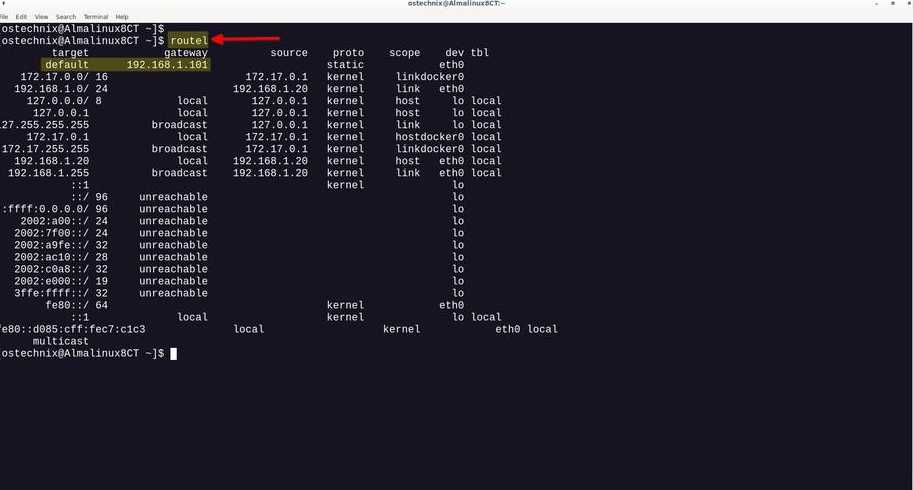913x490 pixels.
Task: Select the 2002:a00::/ 24 target
Action: (x=64, y=221)
